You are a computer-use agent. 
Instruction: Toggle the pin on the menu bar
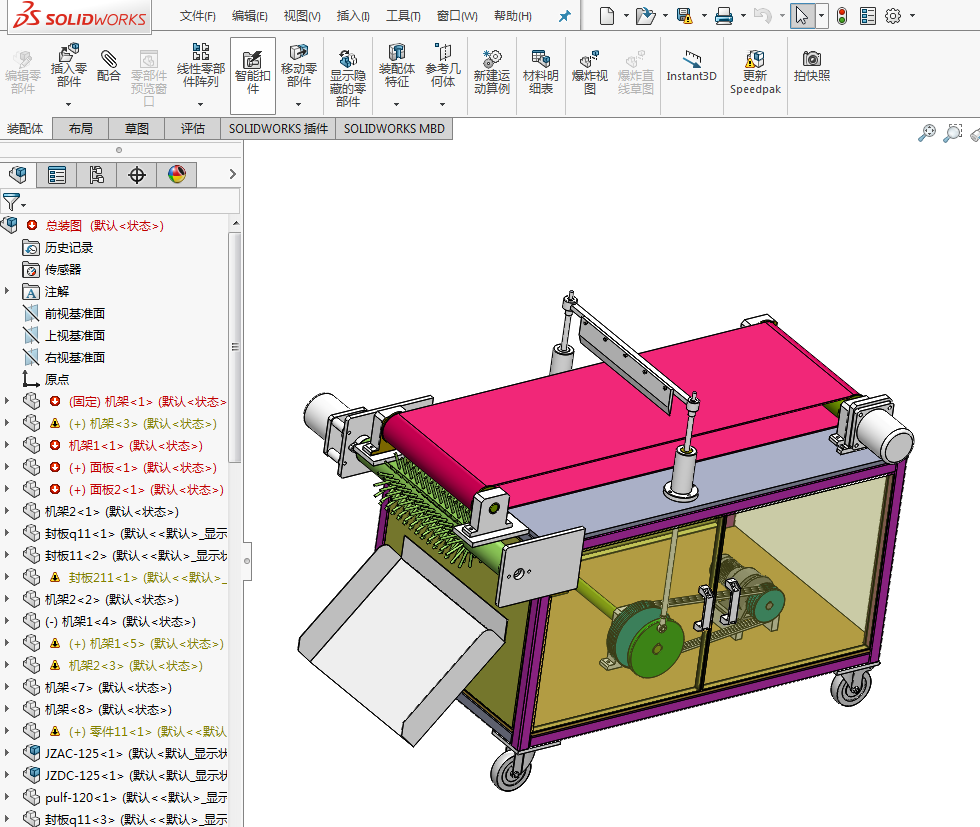coord(564,16)
